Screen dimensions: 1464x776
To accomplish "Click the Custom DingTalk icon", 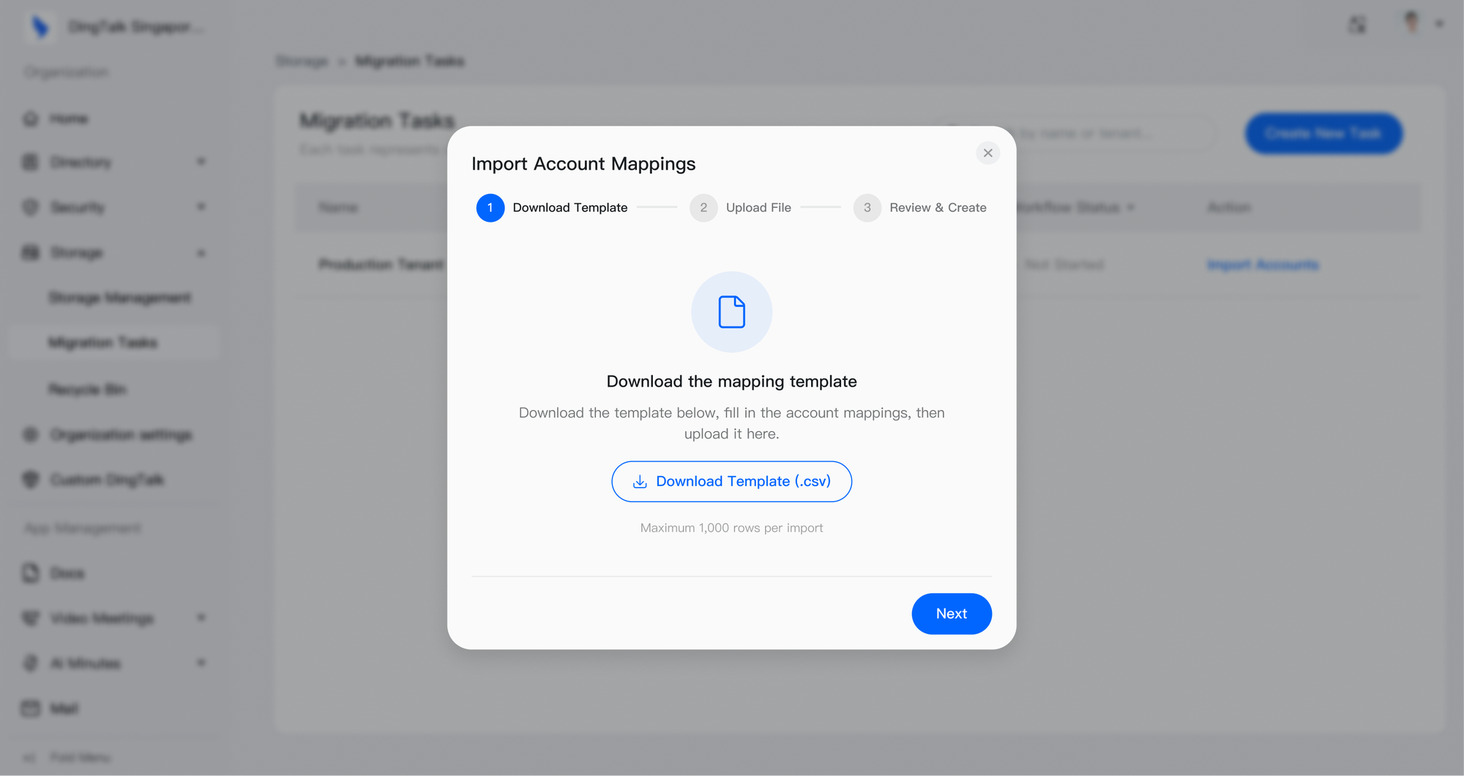I will (x=31, y=480).
